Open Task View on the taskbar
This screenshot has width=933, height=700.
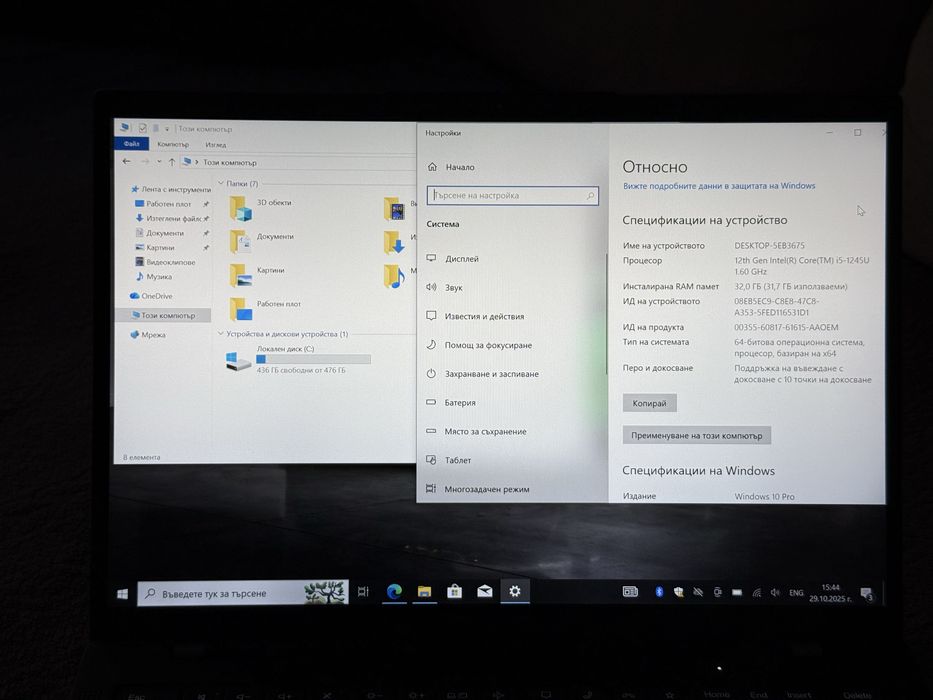click(x=363, y=592)
